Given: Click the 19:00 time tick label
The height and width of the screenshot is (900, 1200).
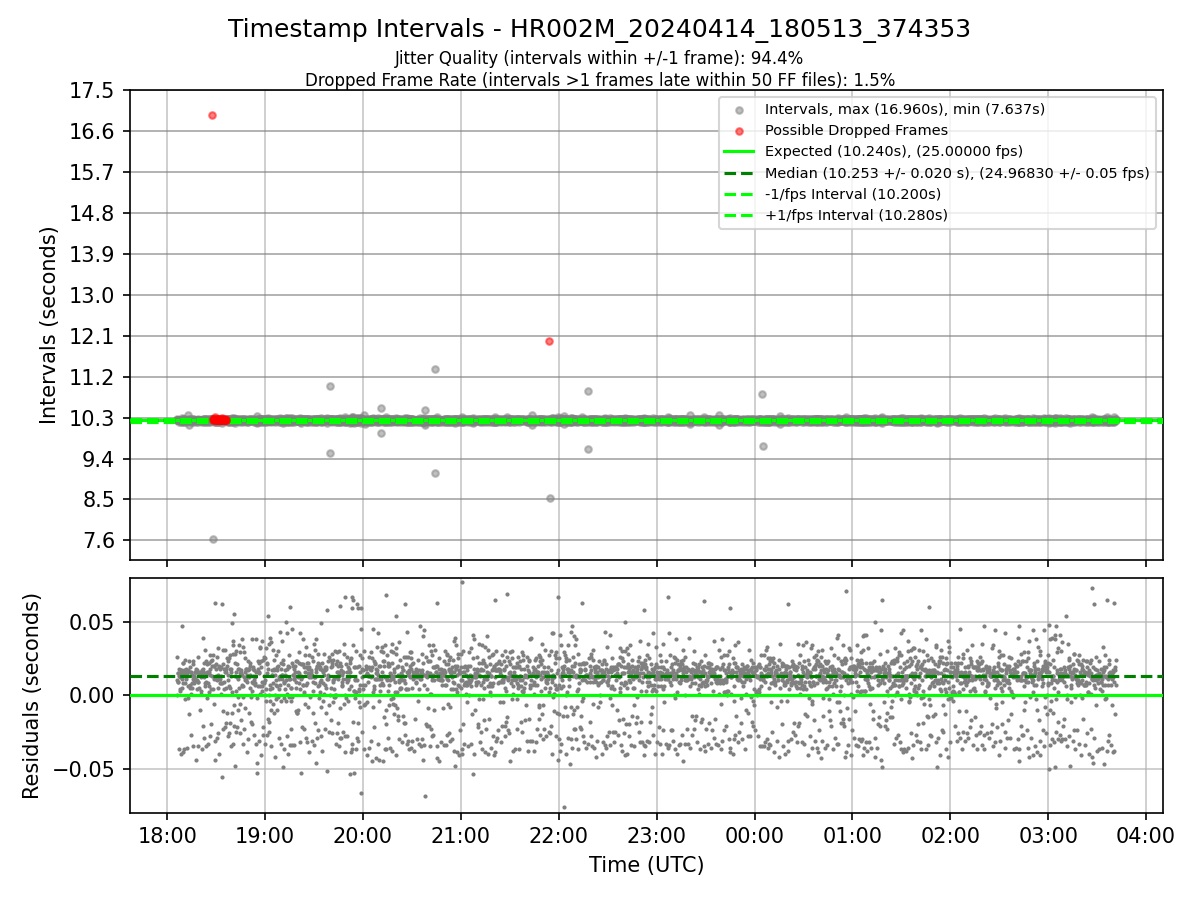Looking at the screenshot, I should (265, 834).
